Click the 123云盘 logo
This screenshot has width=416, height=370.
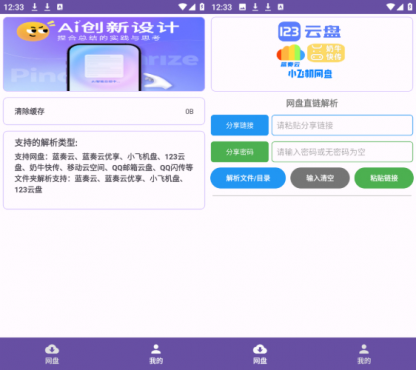pos(309,32)
